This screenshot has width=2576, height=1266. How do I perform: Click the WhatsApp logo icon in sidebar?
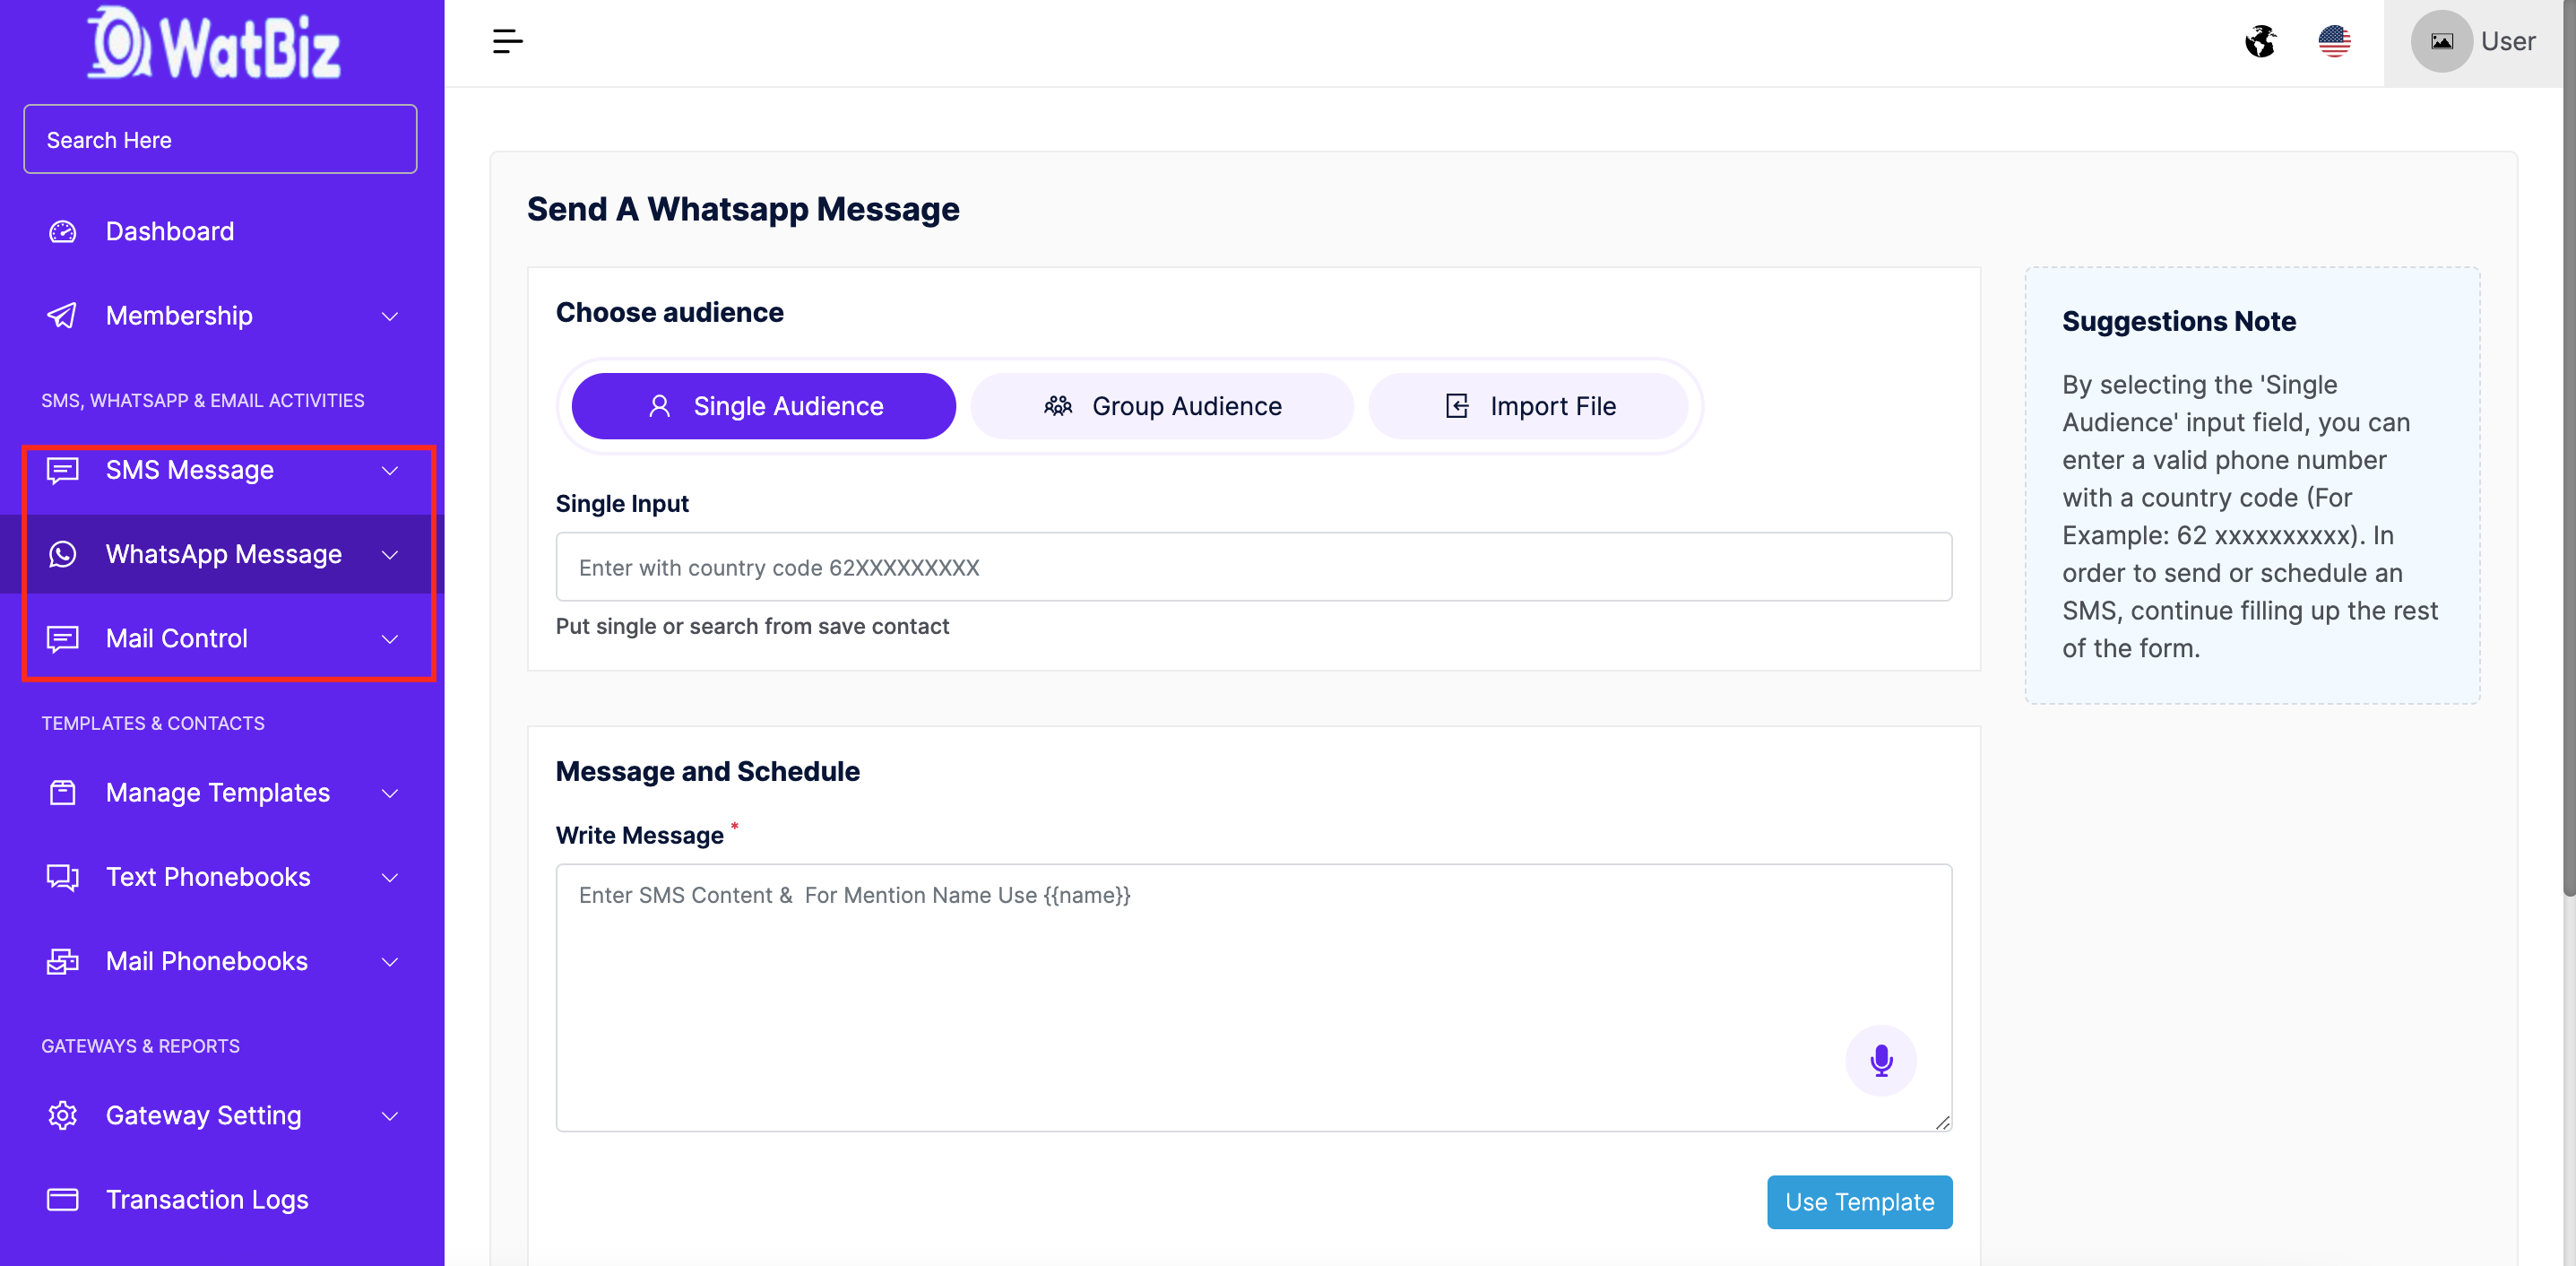(x=63, y=554)
